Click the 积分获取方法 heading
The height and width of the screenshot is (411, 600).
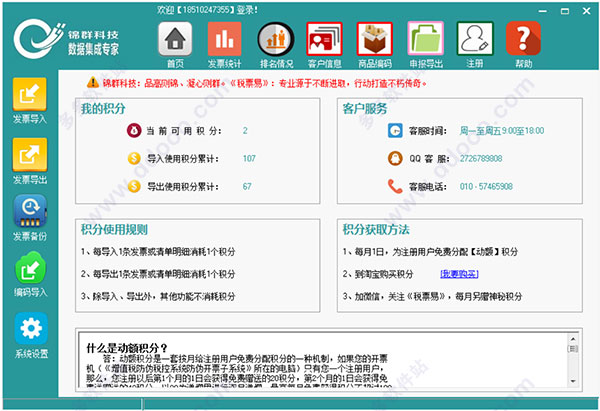[376, 230]
